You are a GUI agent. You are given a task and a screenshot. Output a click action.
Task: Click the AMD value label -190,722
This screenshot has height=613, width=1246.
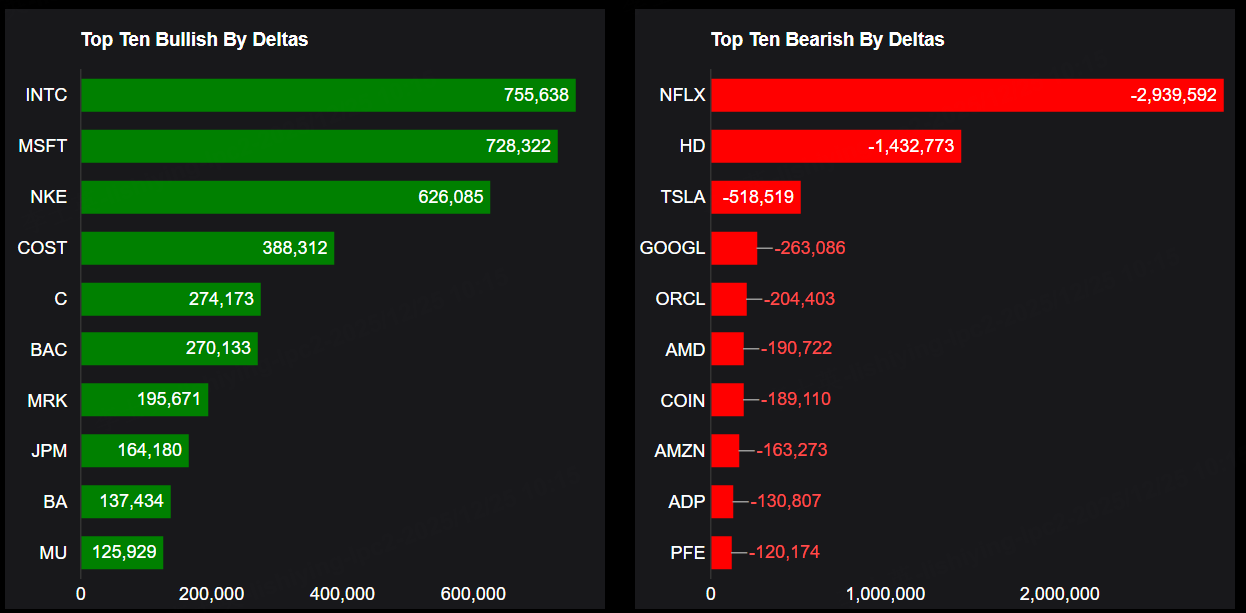pyautogui.click(x=796, y=349)
